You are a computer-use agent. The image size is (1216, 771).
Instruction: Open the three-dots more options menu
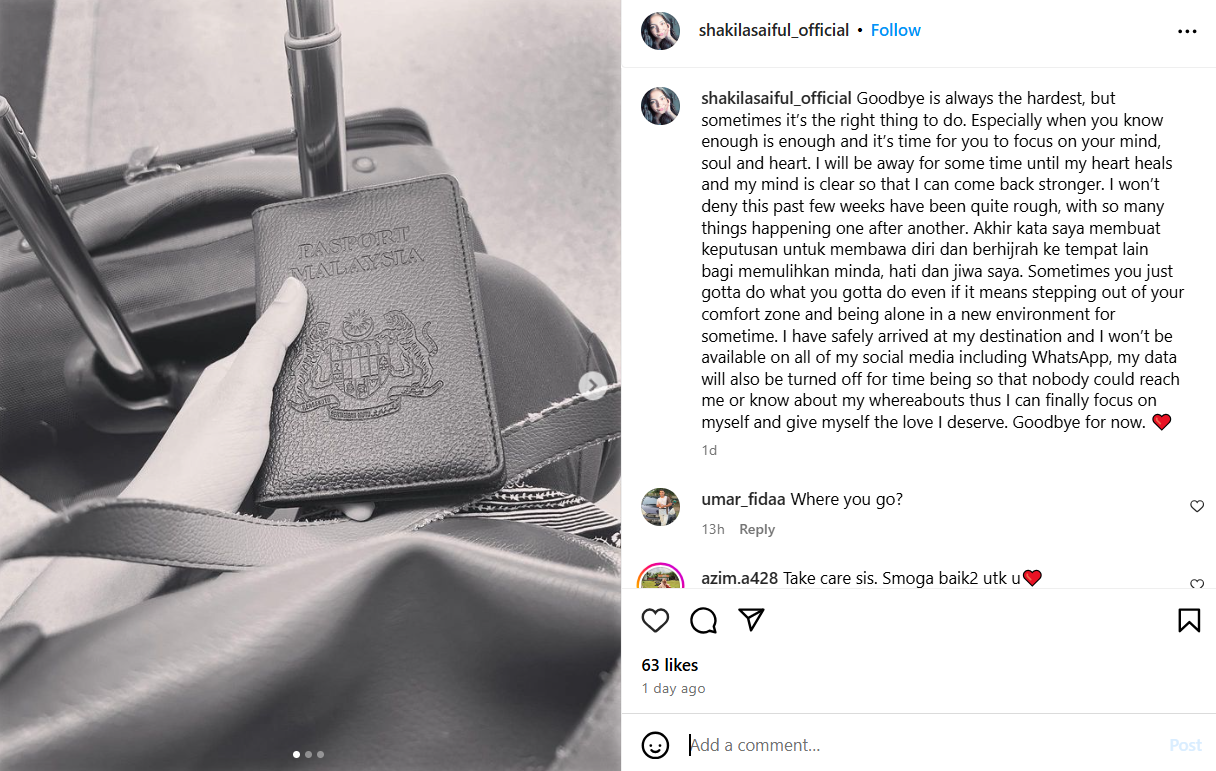point(1187,31)
